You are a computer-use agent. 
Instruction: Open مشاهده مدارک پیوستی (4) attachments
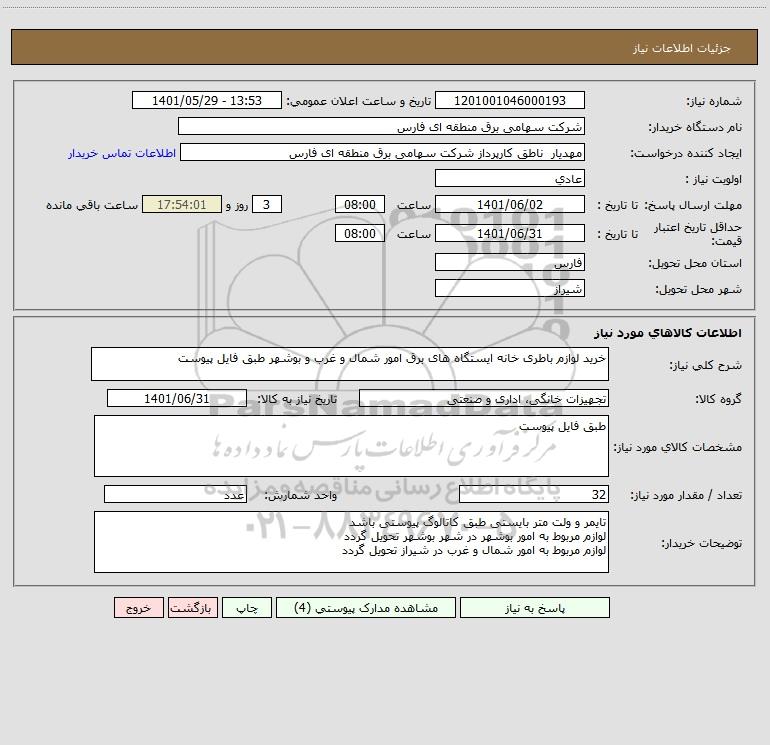click(x=366, y=607)
